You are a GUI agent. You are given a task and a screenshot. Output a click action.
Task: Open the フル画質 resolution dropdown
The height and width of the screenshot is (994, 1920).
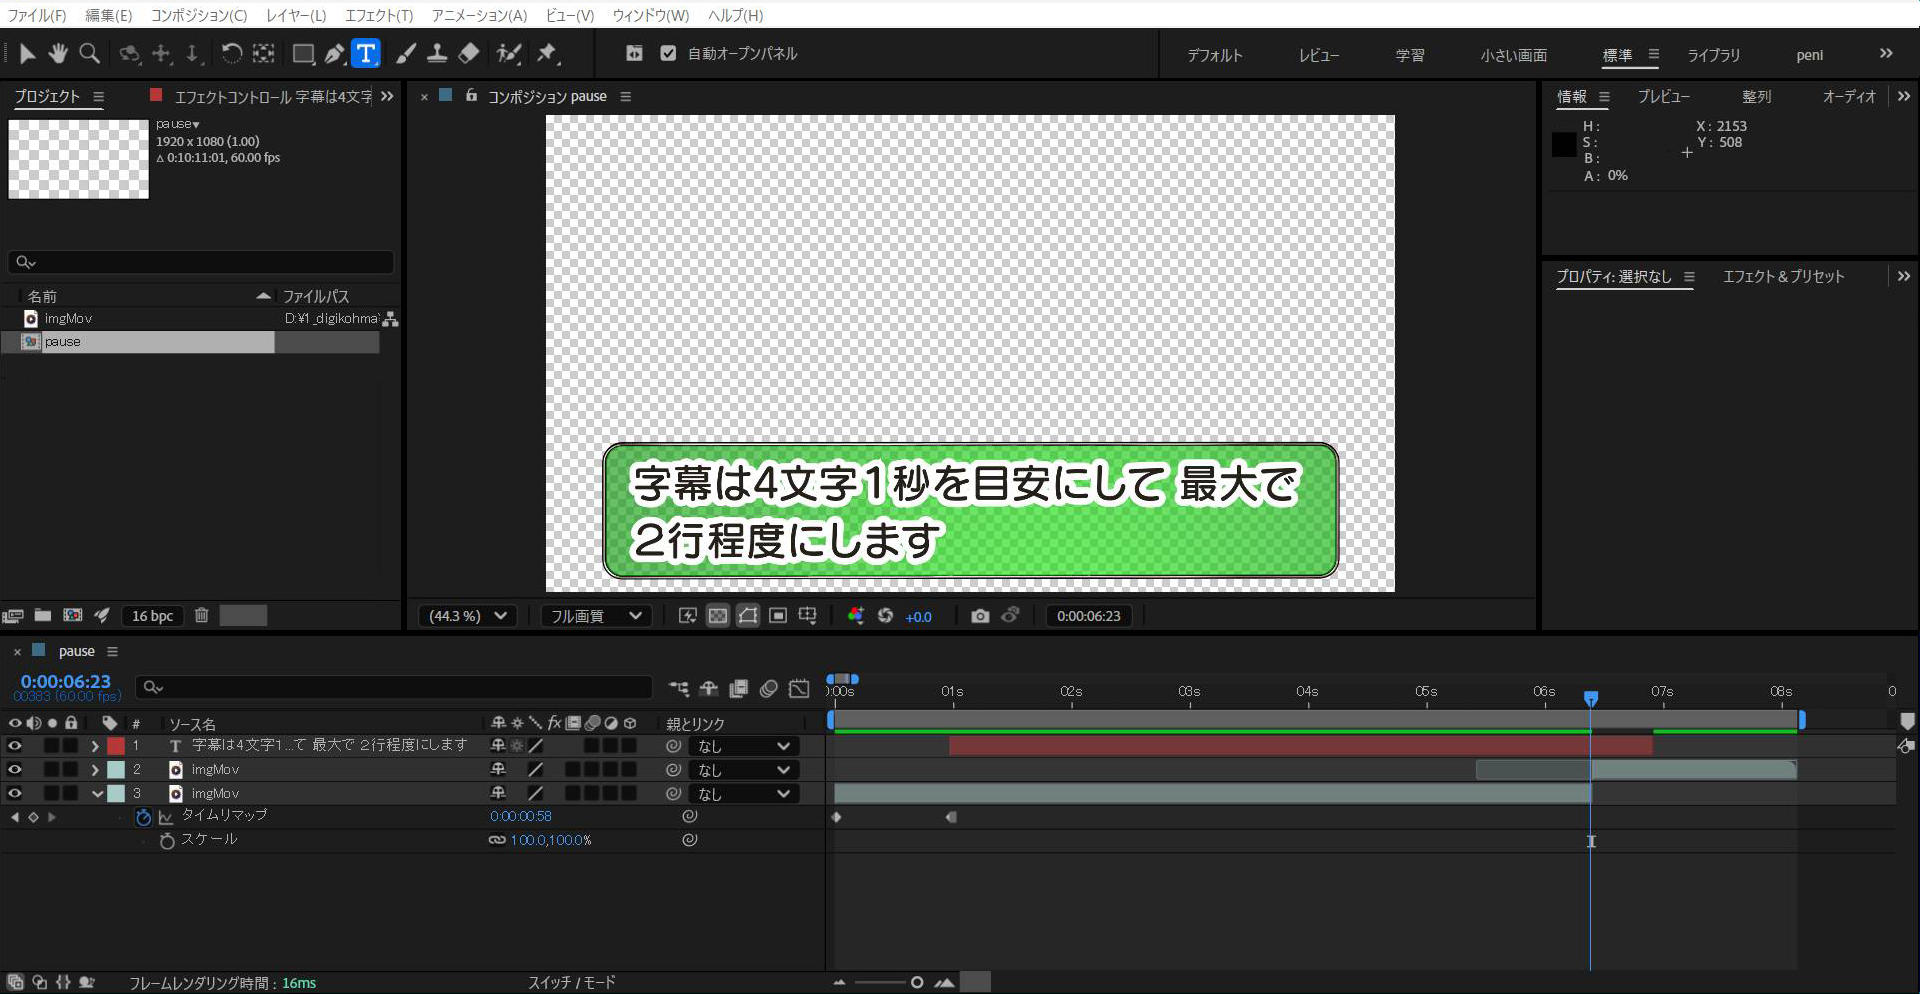(x=596, y=616)
